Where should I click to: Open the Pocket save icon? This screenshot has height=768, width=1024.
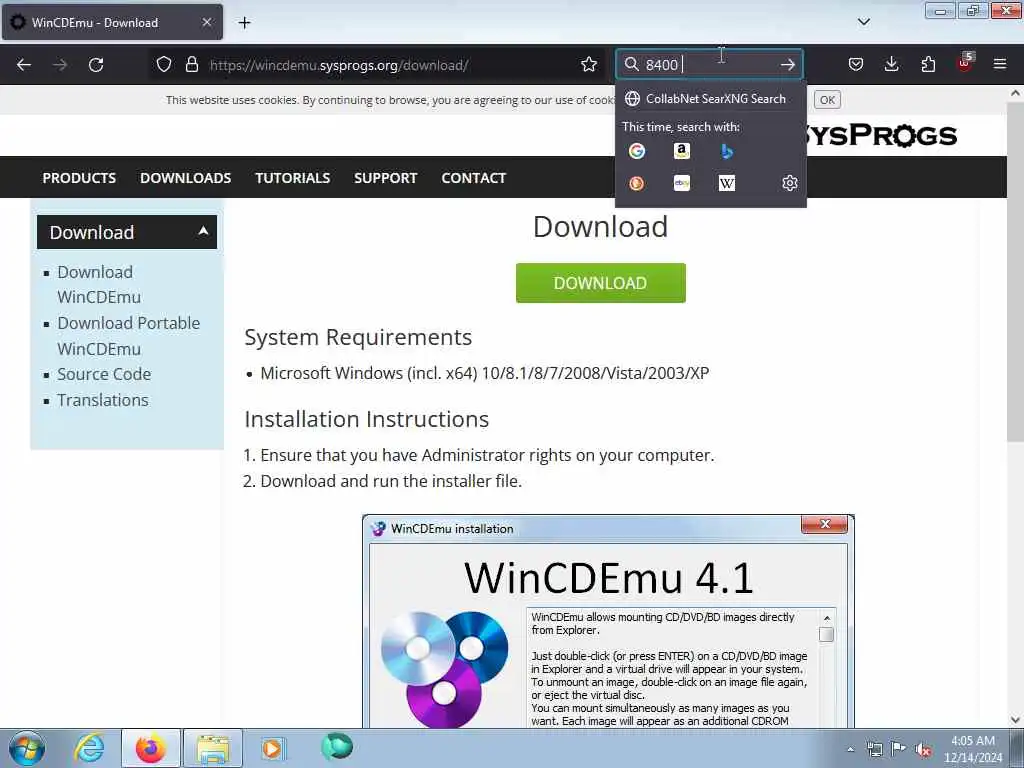click(856, 65)
